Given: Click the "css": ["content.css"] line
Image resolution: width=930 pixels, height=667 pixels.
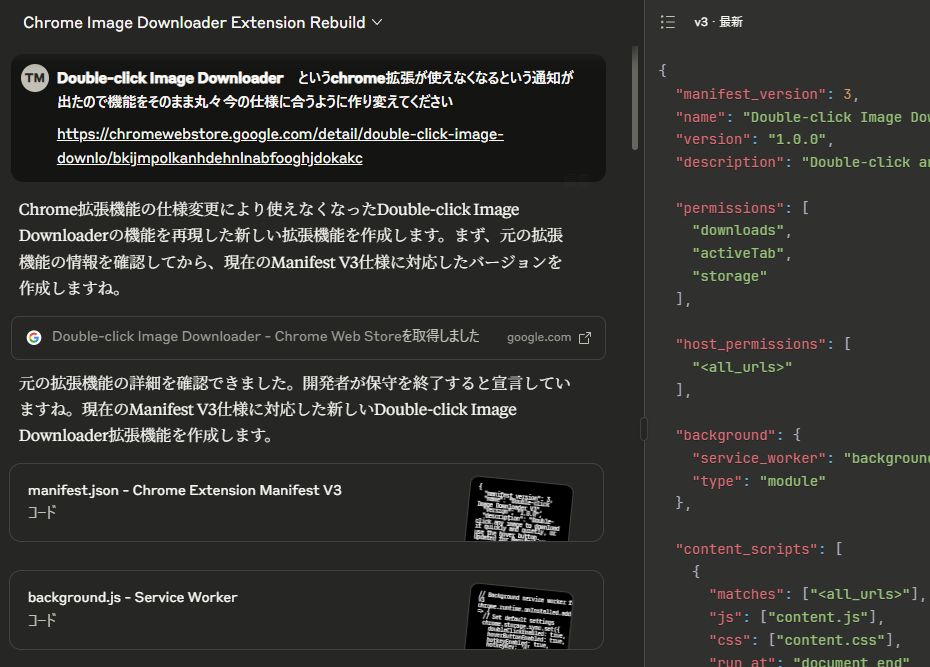Looking at the screenshot, I should 805,640.
